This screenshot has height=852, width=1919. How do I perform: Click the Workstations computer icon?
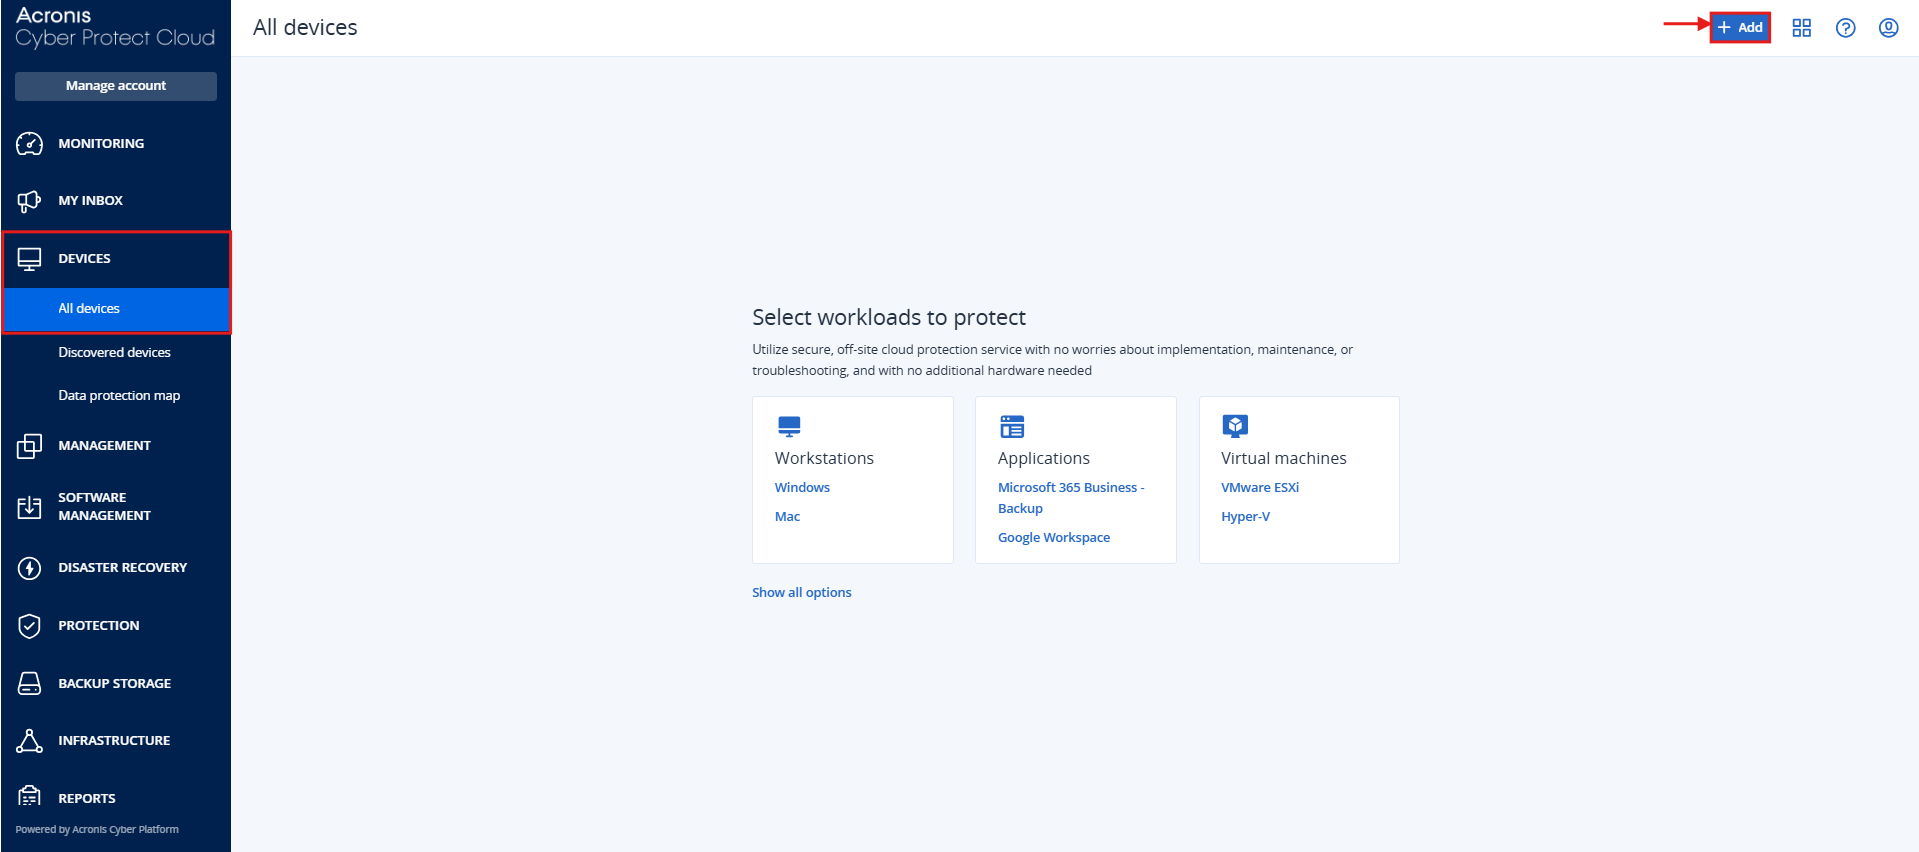coord(789,427)
